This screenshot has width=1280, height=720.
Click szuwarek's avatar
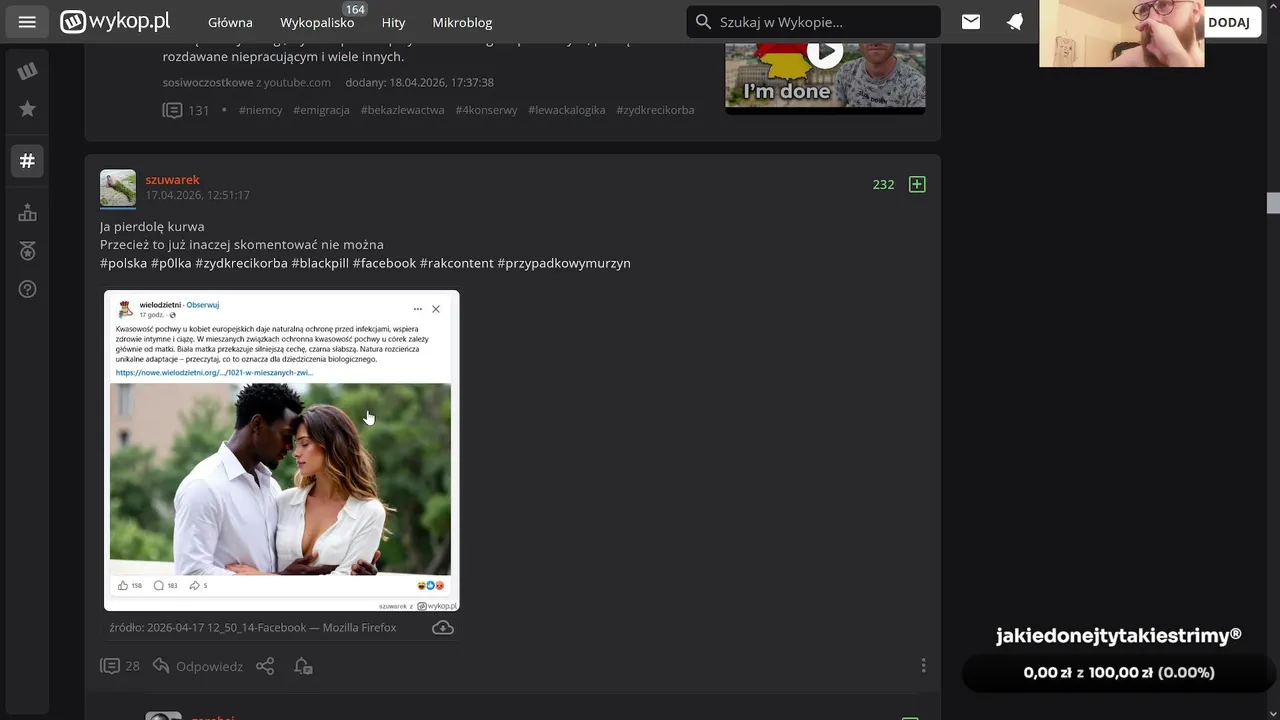pos(118,188)
